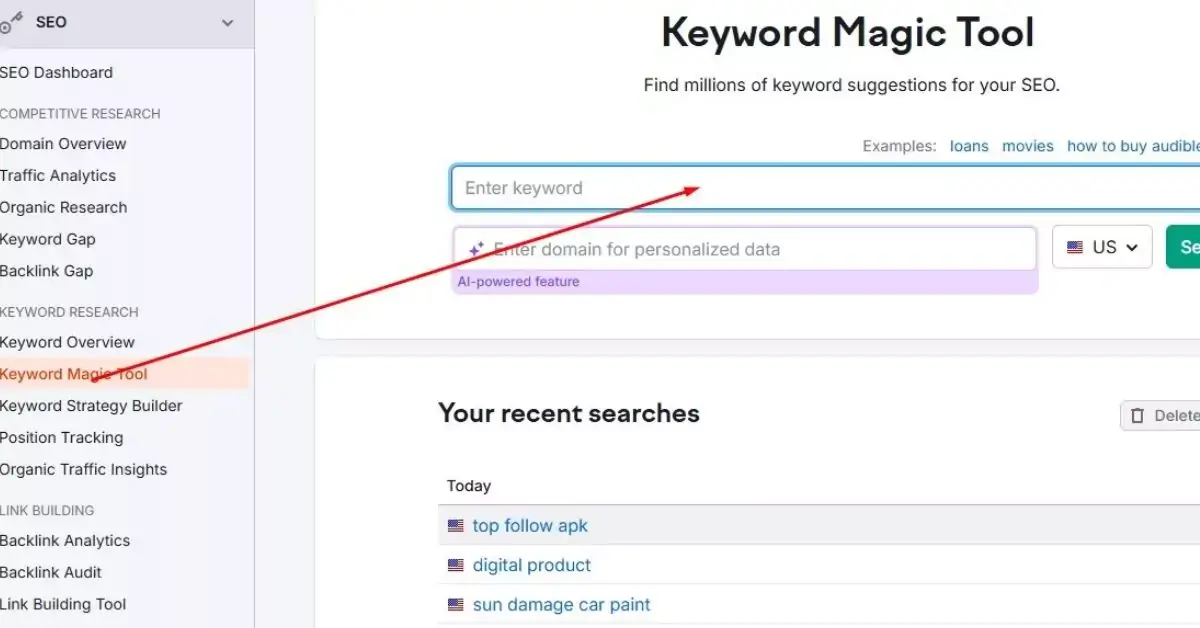
Task: Open Keyword Magic Tool in sidebar
Action: (74, 374)
